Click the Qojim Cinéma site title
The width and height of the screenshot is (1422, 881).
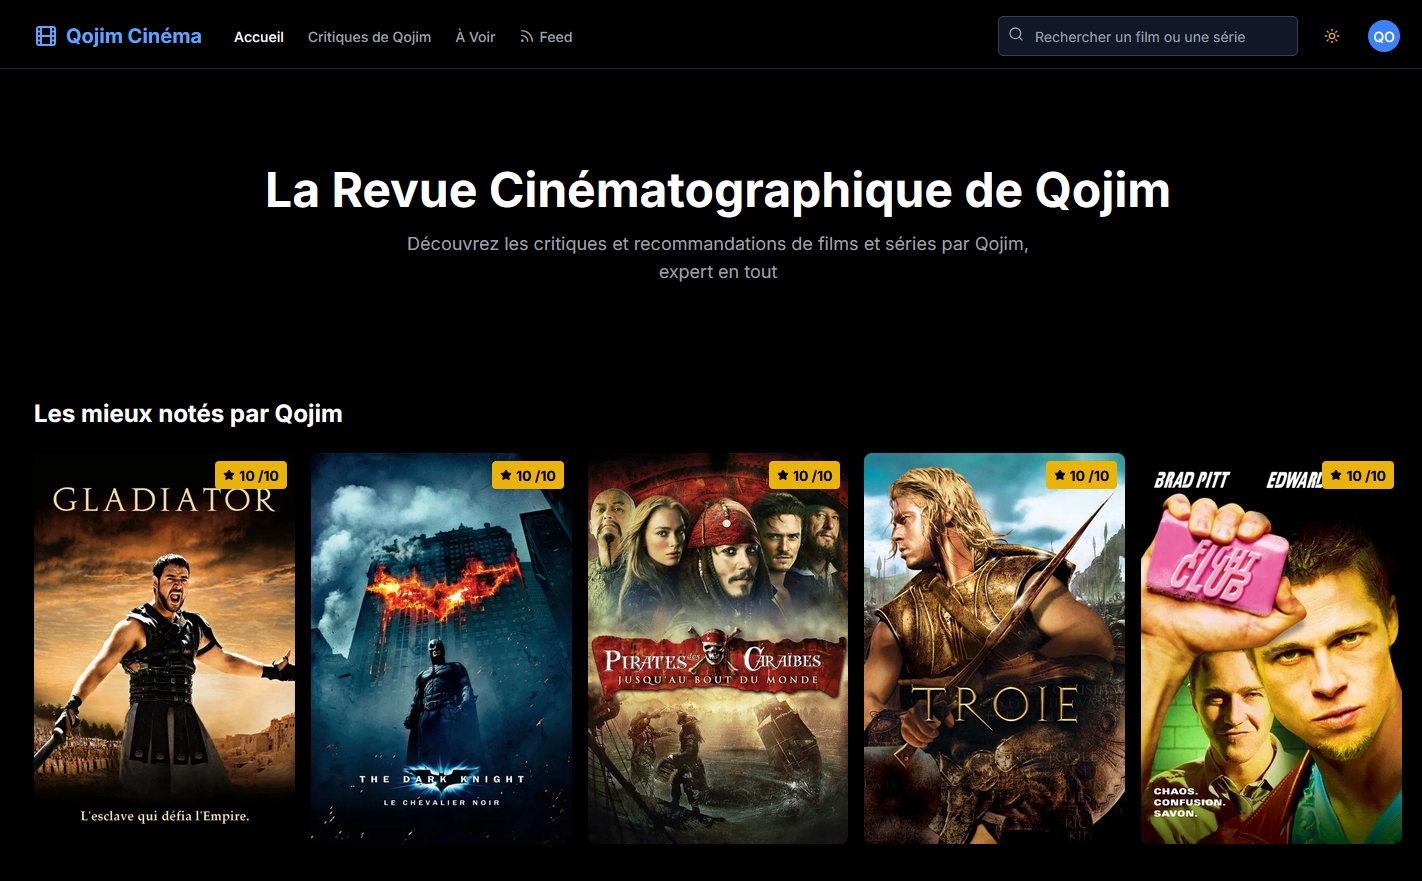click(x=134, y=36)
